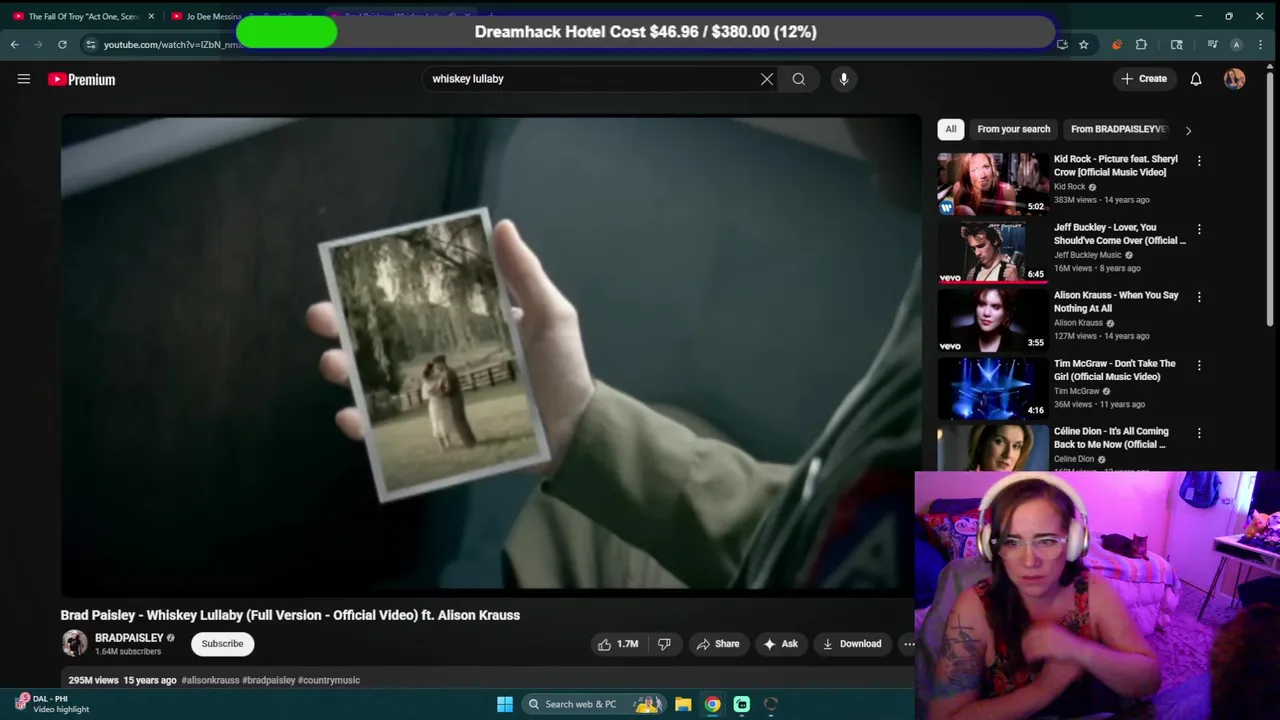The height and width of the screenshot is (720, 1280).
Task: Open BRADPAISLEY channel avatar
Action: (74, 643)
